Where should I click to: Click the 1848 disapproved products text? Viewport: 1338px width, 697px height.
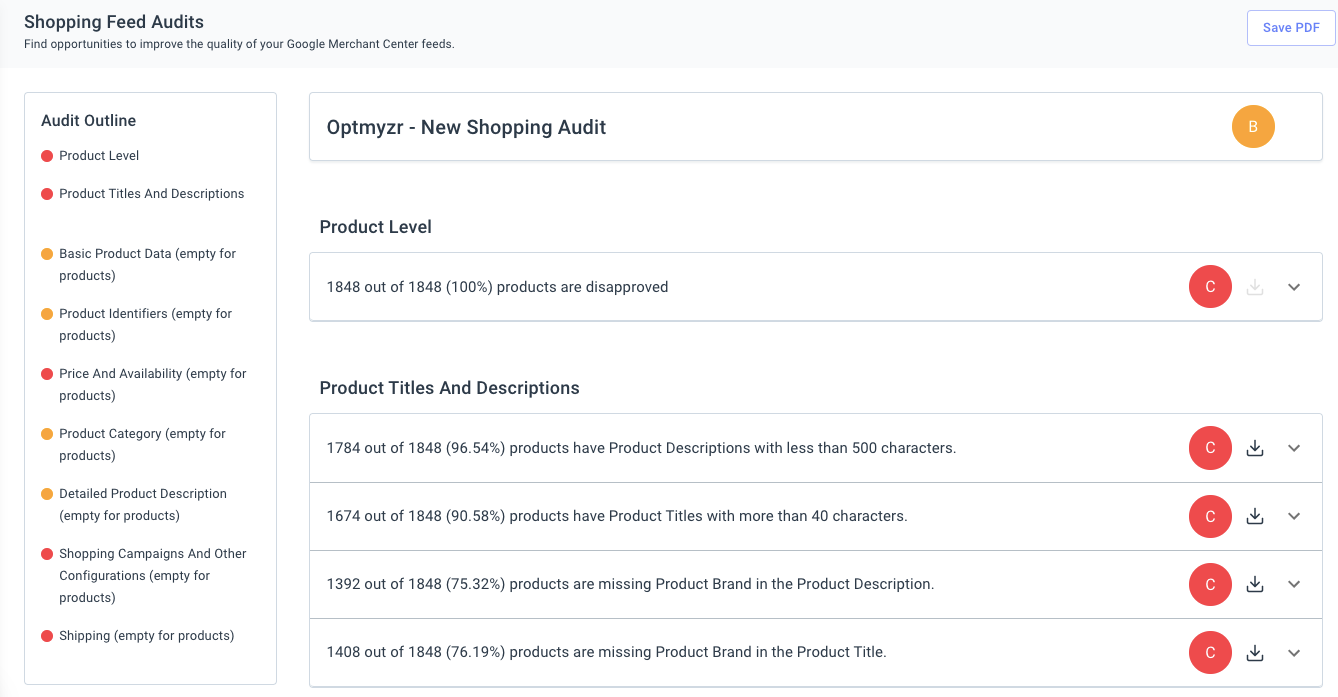pyautogui.click(x=497, y=287)
